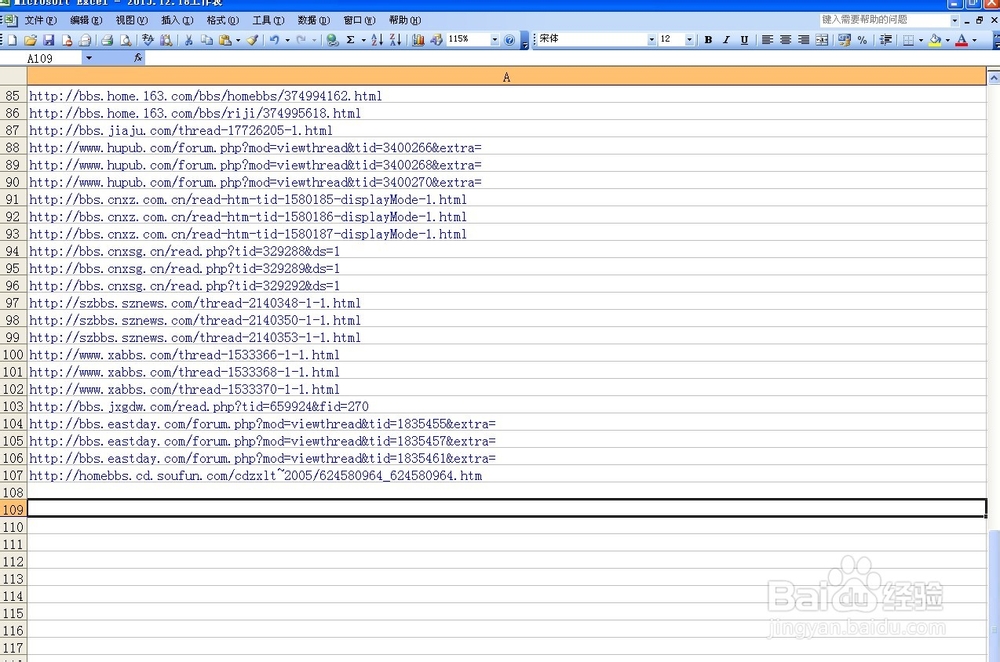Select cell with hupub.com tid=3400266 URL
The width and height of the screenshot is (1000, 662).
pyautogui.click(x=506, y=147)
